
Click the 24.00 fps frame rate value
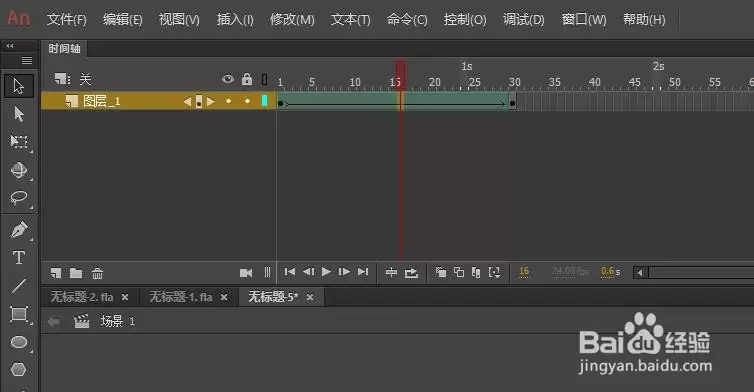(570, 272)
